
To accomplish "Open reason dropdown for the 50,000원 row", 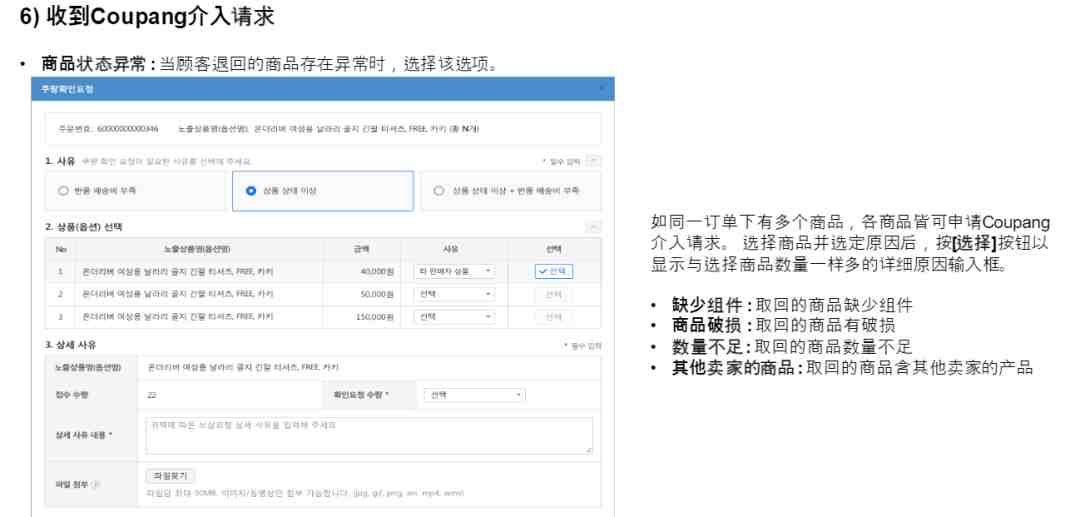I will tap(454, 294).
